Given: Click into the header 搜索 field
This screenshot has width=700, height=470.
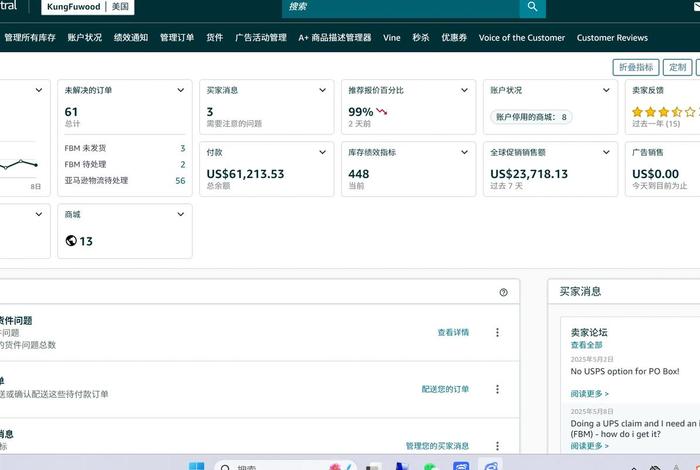Looking at the screenshot, I should coord(401,7).
